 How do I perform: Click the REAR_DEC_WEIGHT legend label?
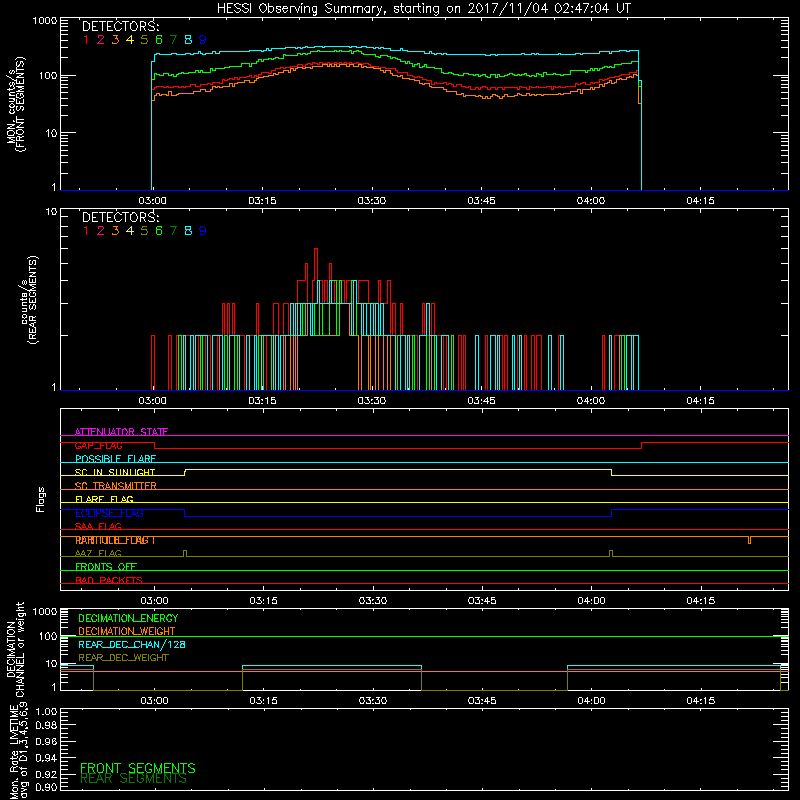[123, 658]
